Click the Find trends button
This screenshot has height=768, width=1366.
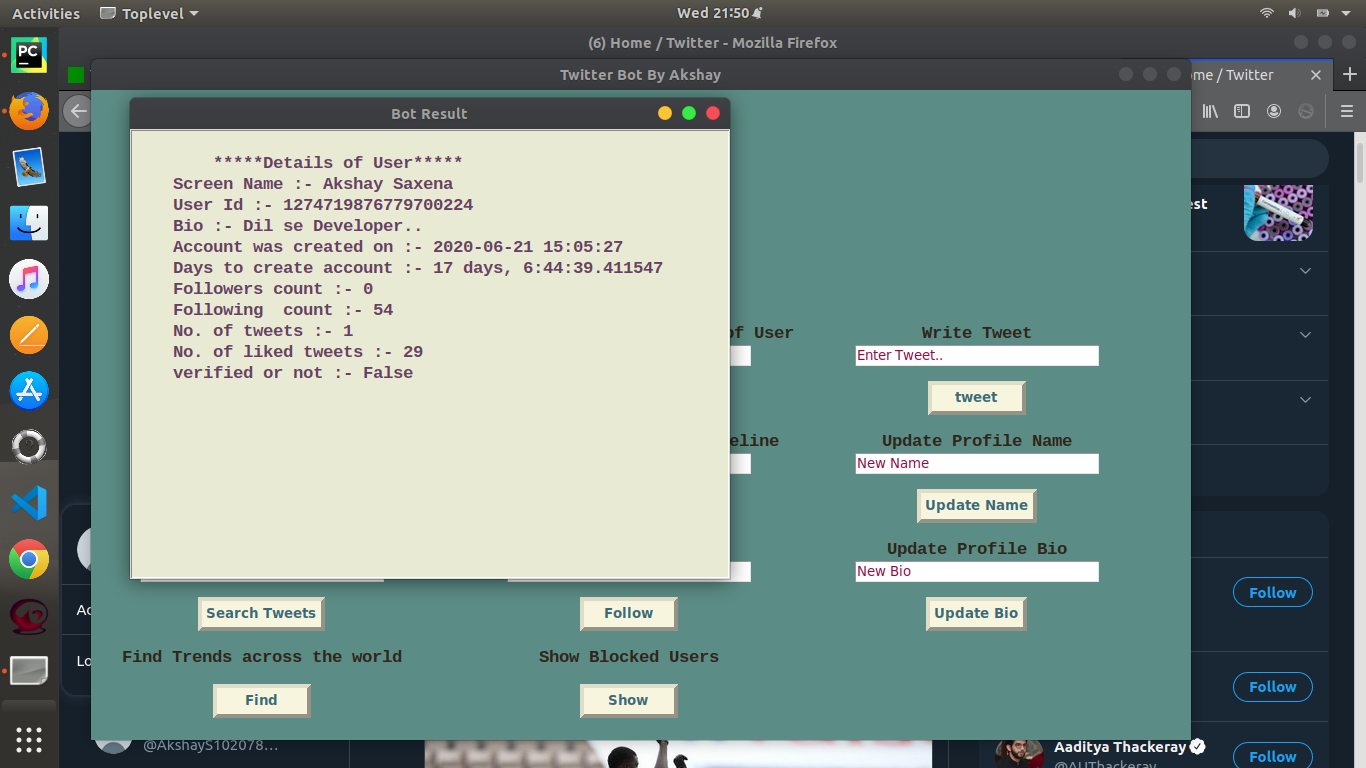(x=261, y=700)
